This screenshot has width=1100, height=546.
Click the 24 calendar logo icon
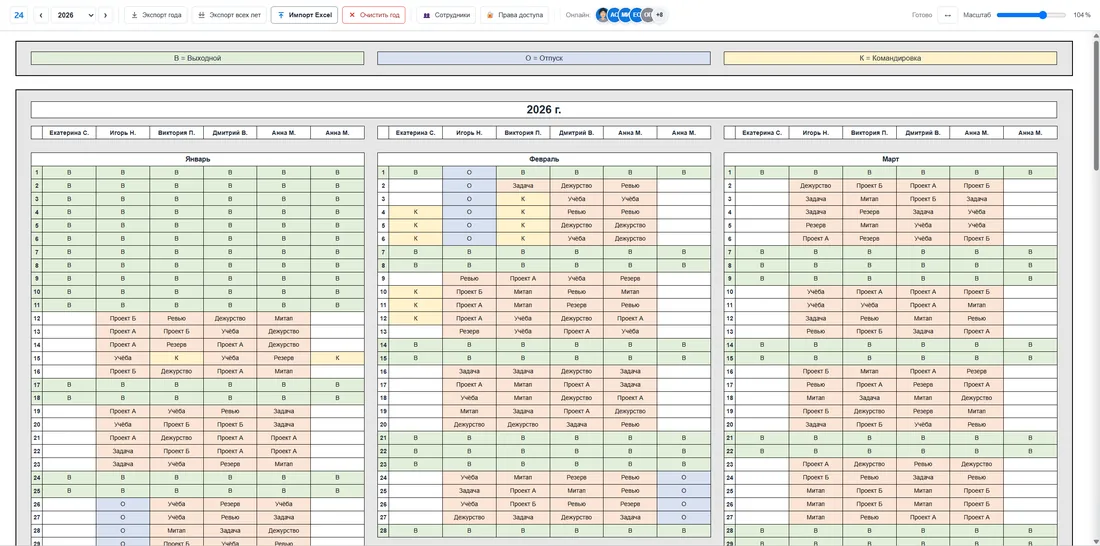pos(18,15)
